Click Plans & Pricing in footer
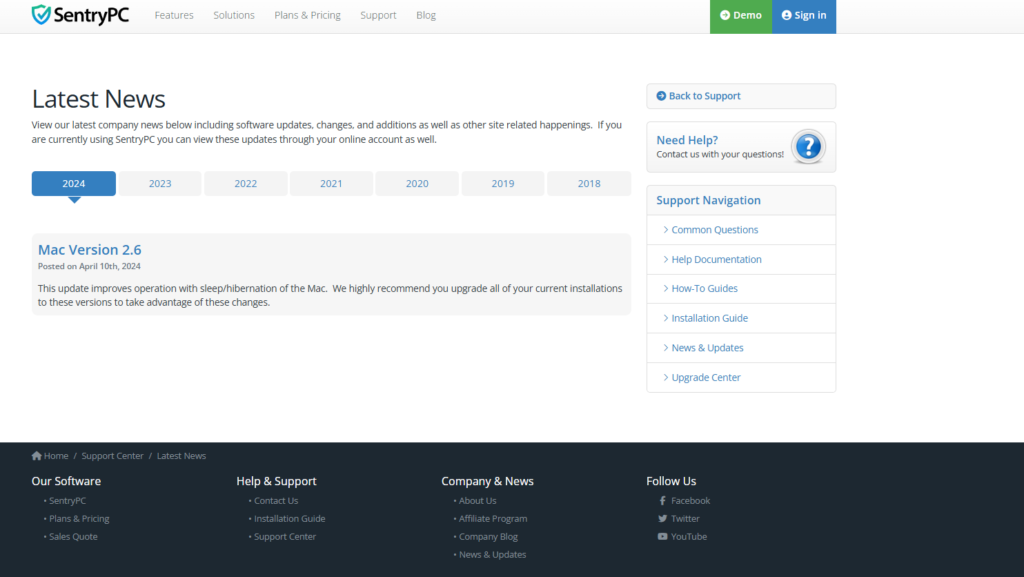Screen dimensions: 1024x577 [79, 518]
